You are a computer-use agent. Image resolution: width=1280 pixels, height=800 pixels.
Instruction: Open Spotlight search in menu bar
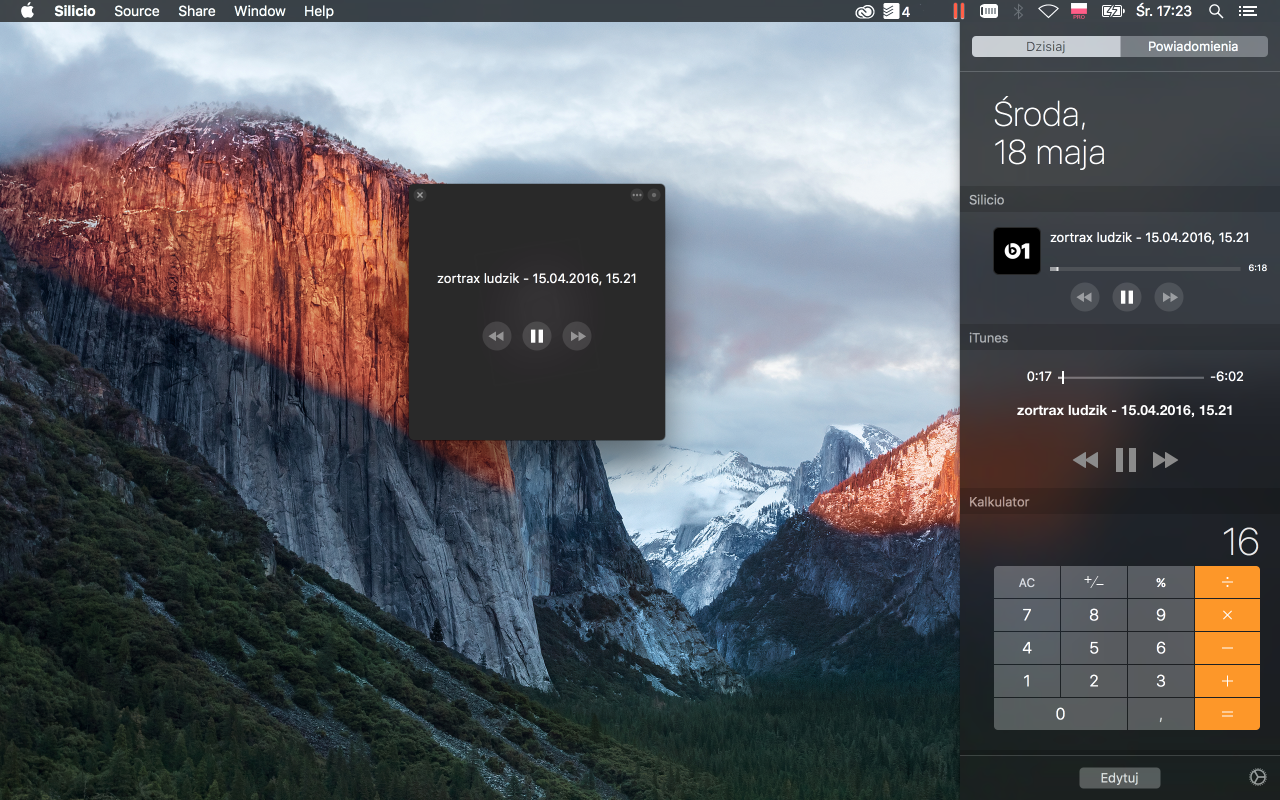(1216, 11)
